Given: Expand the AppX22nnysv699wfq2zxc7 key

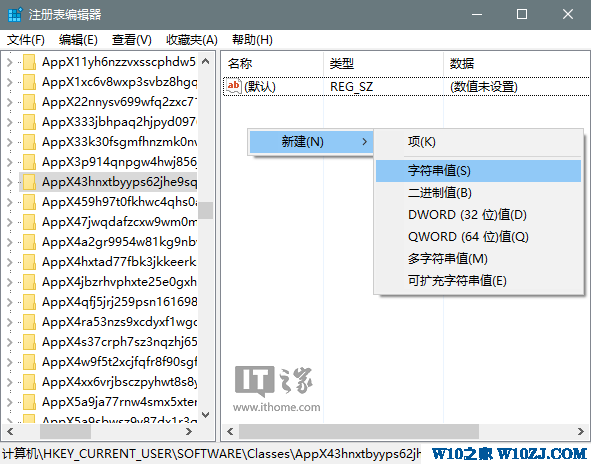Looking at the screenshot, I should (x=10, y=102).
